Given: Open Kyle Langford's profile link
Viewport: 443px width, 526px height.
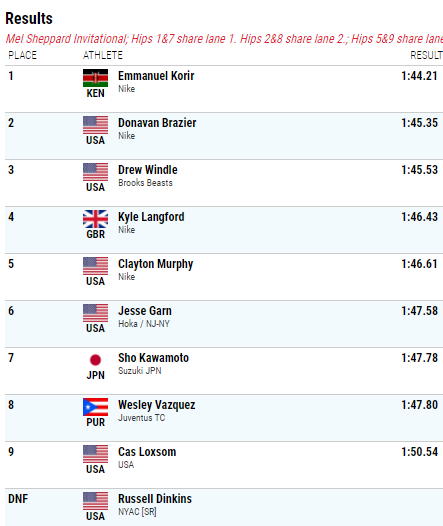Looking at the screenshot, I should (151, 217).
